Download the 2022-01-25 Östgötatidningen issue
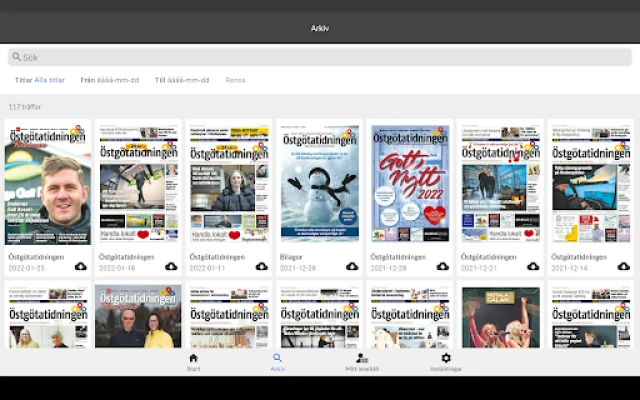The height and width of the screenshot is (400, 640). coord(80,266)
